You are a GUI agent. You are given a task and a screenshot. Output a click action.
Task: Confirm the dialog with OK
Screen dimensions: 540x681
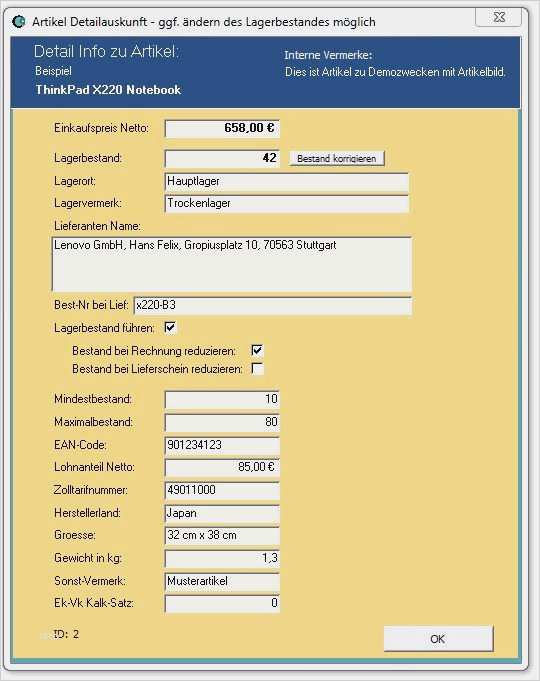(x=438, y=639)
